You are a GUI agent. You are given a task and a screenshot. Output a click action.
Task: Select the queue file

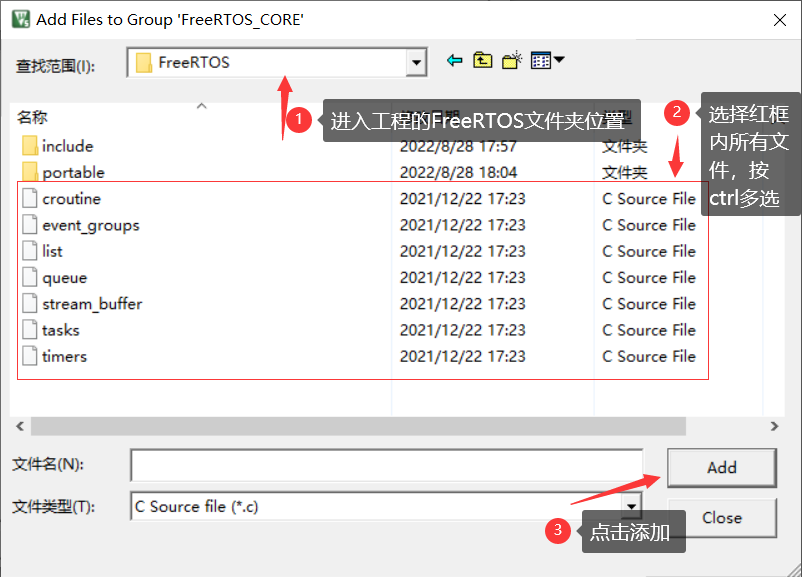click(x=64, y=278)
